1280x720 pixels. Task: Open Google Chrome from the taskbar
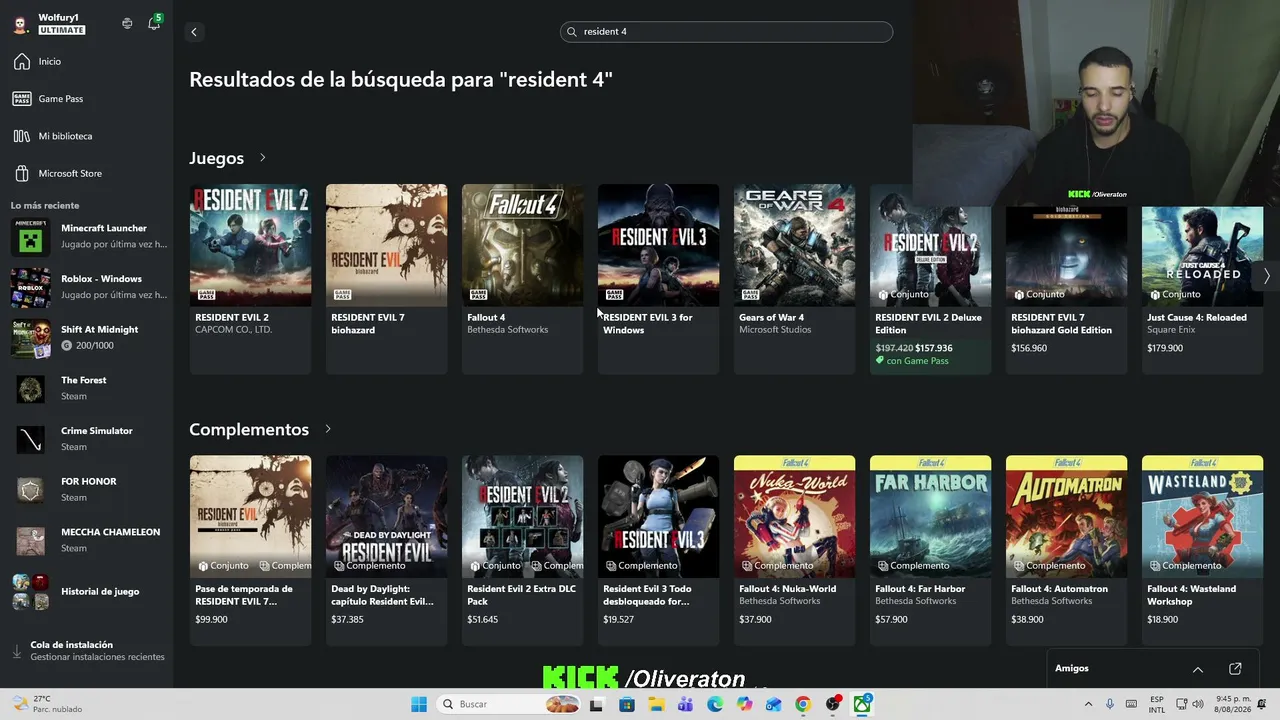tap(803, 704)
